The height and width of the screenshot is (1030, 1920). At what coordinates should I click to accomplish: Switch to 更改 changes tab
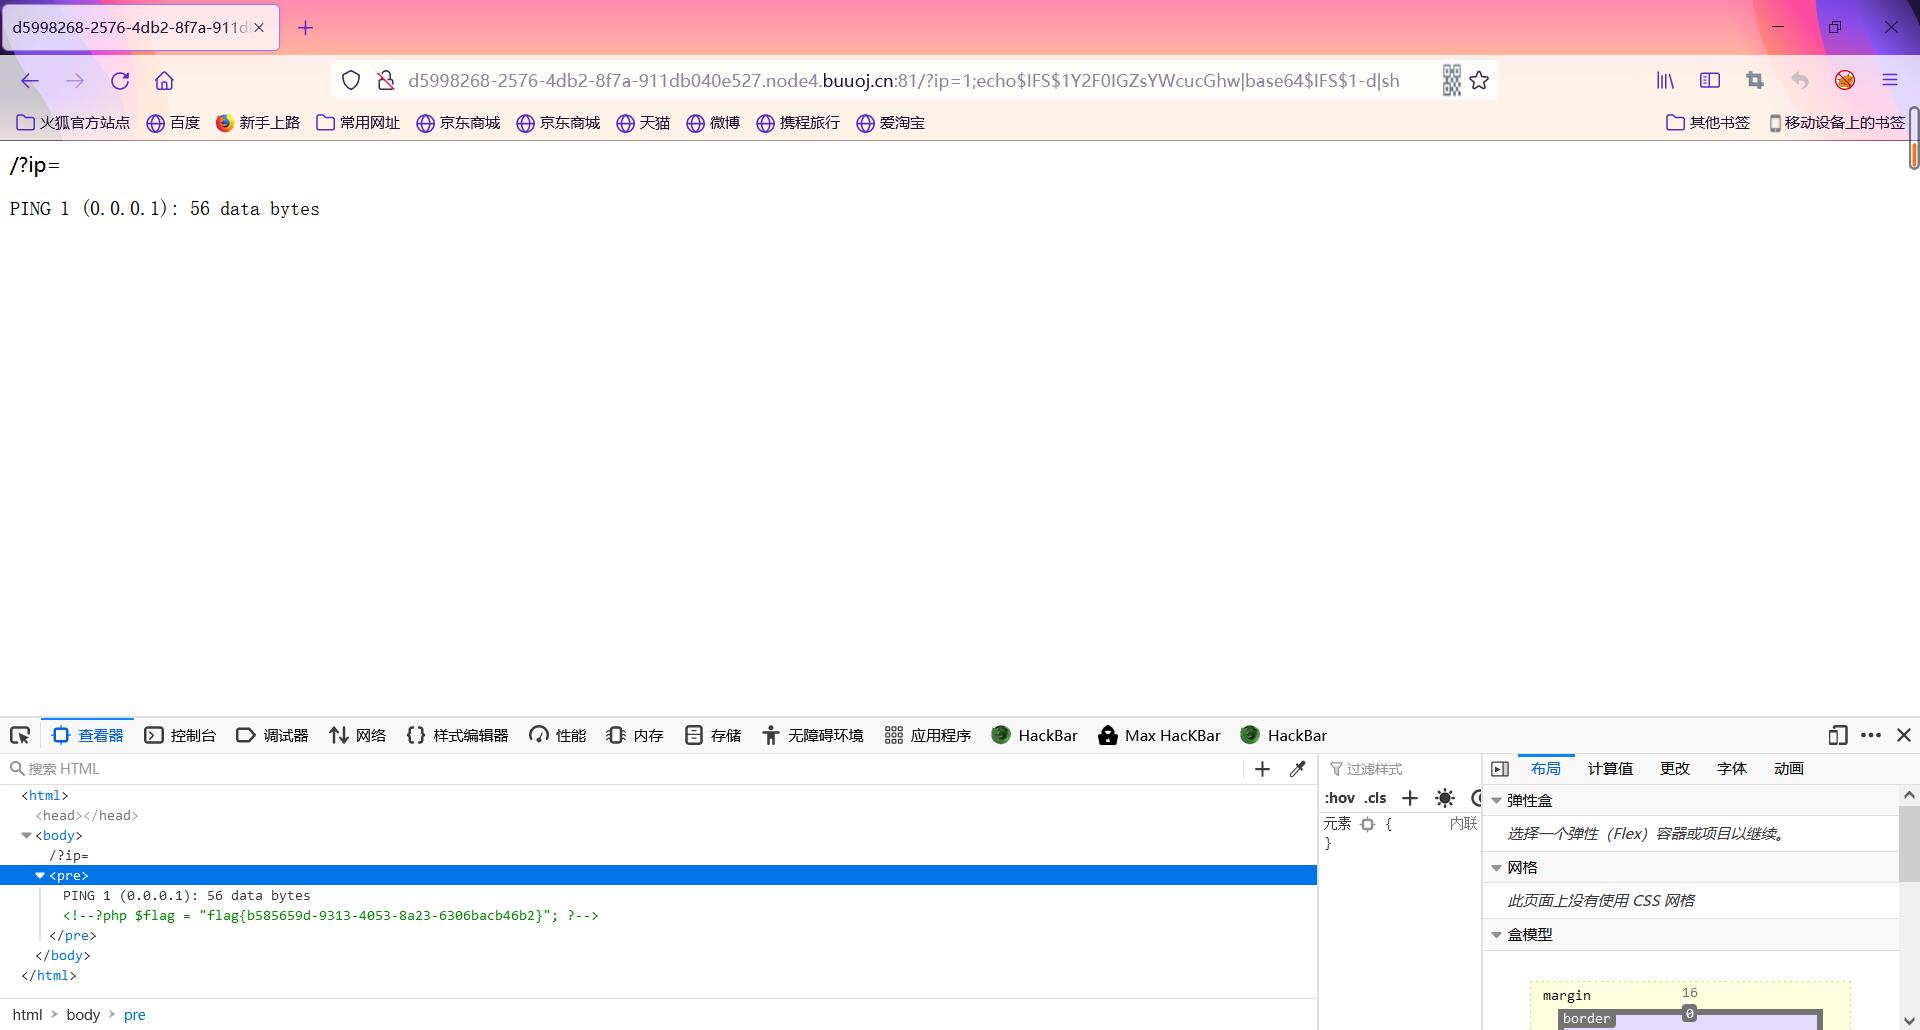point(1675,769)
